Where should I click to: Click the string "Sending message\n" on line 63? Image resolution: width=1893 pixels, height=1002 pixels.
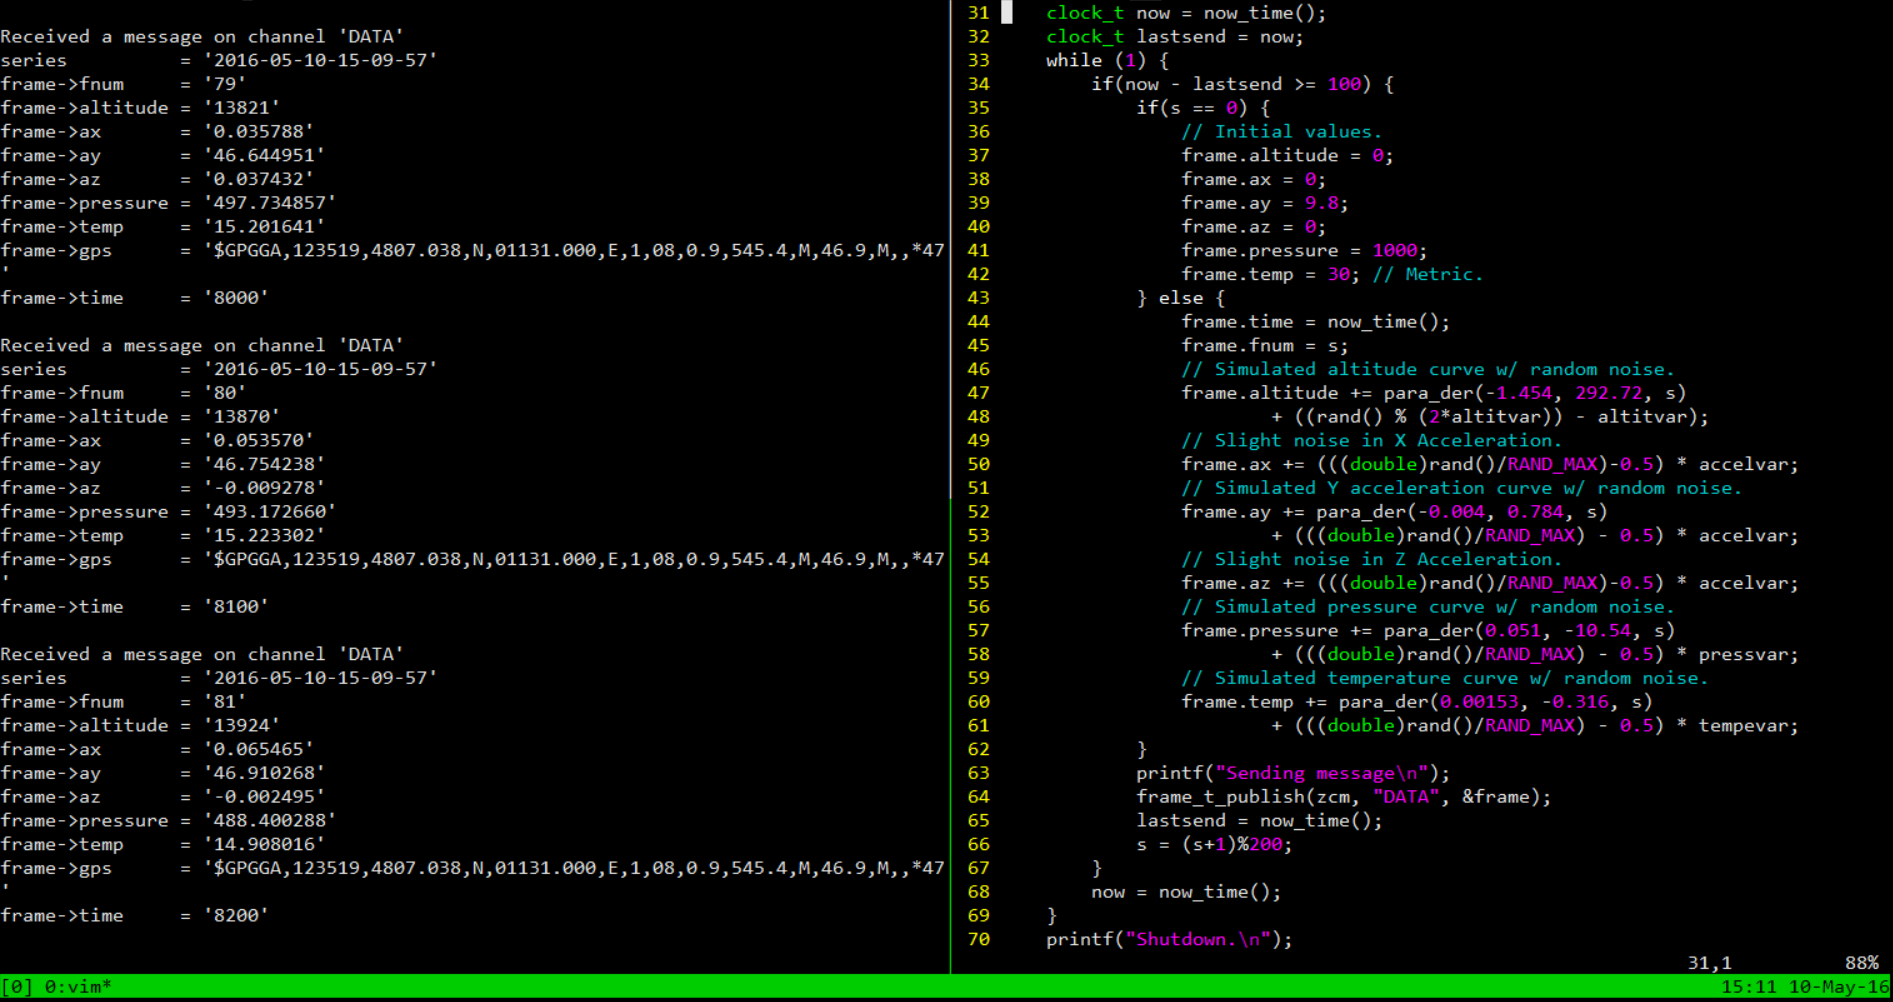1321,774
